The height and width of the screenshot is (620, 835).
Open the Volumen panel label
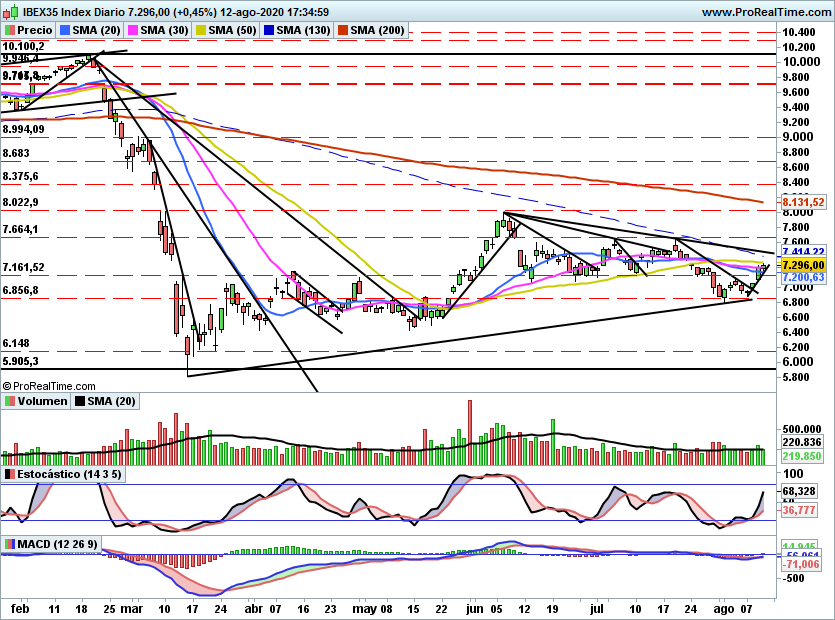(43, 401)
